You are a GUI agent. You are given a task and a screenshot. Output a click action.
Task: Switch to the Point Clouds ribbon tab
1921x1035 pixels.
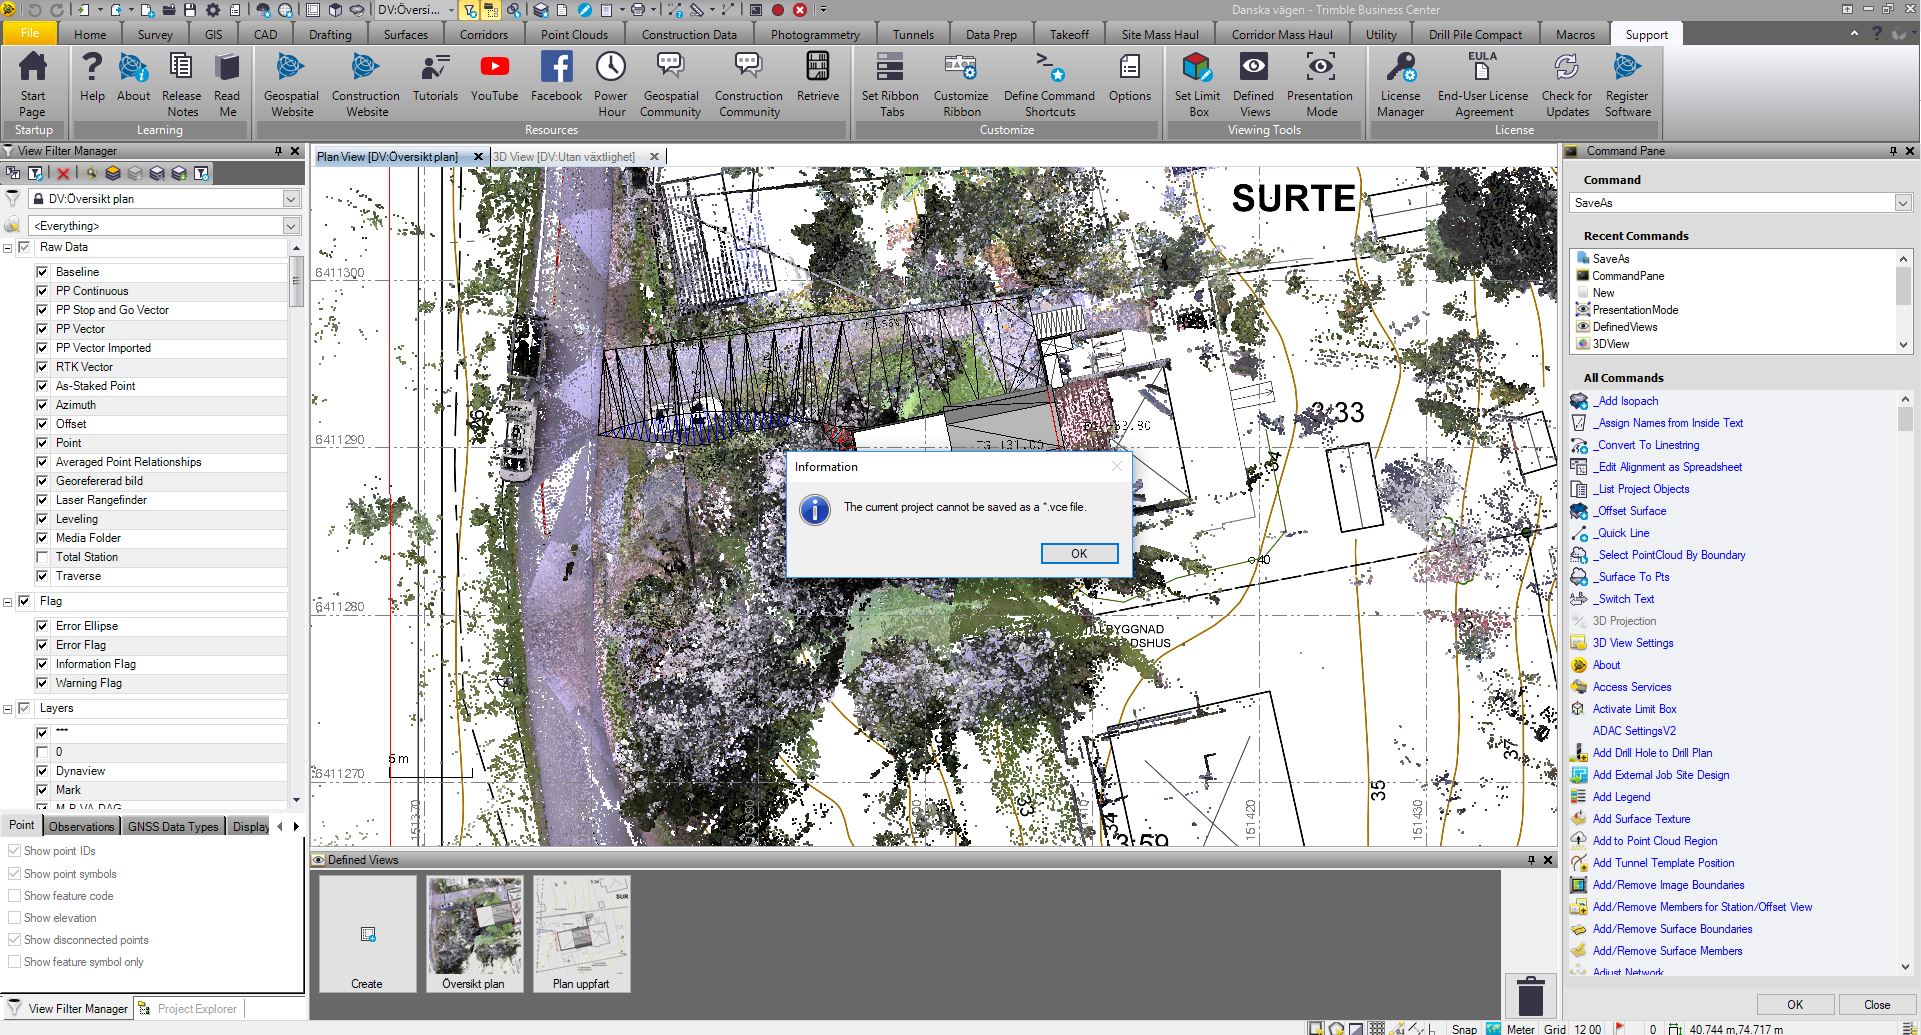click(x=574, y=34)
